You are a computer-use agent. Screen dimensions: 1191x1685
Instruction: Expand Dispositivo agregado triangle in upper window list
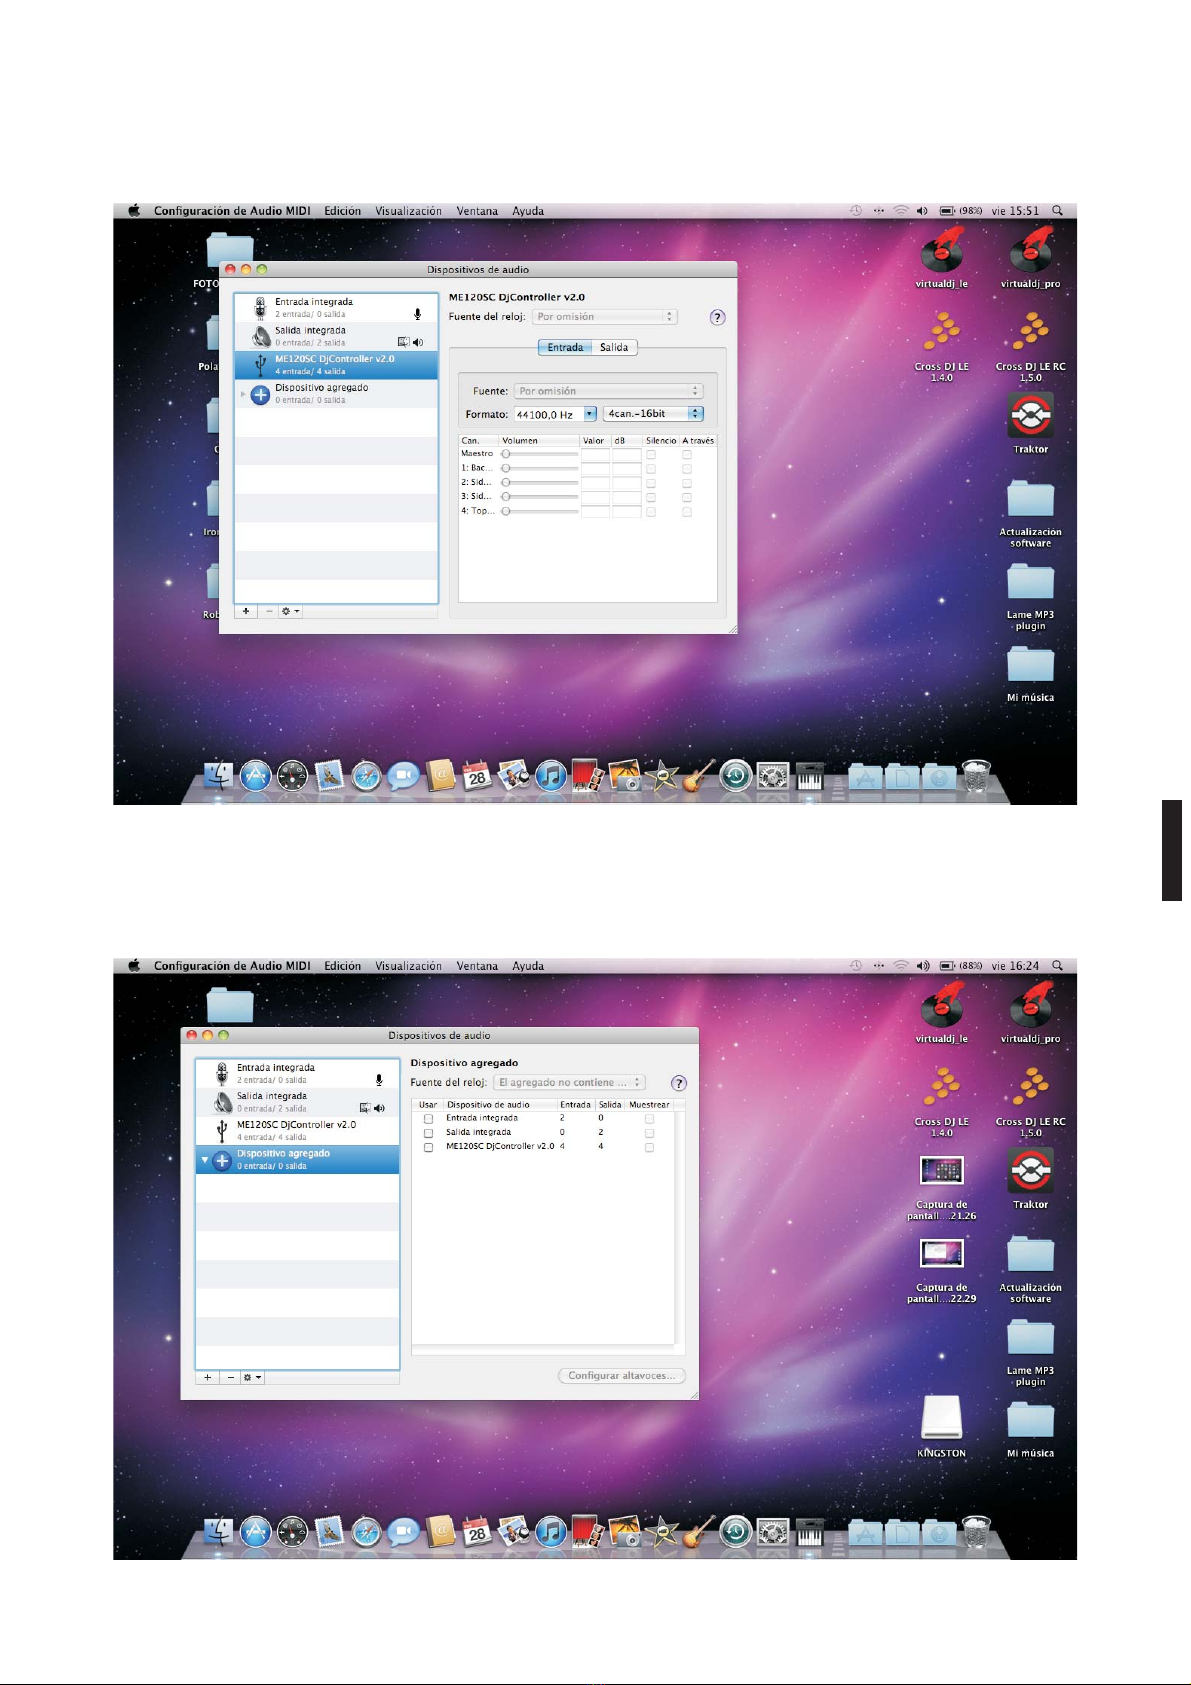pos(243,395)
